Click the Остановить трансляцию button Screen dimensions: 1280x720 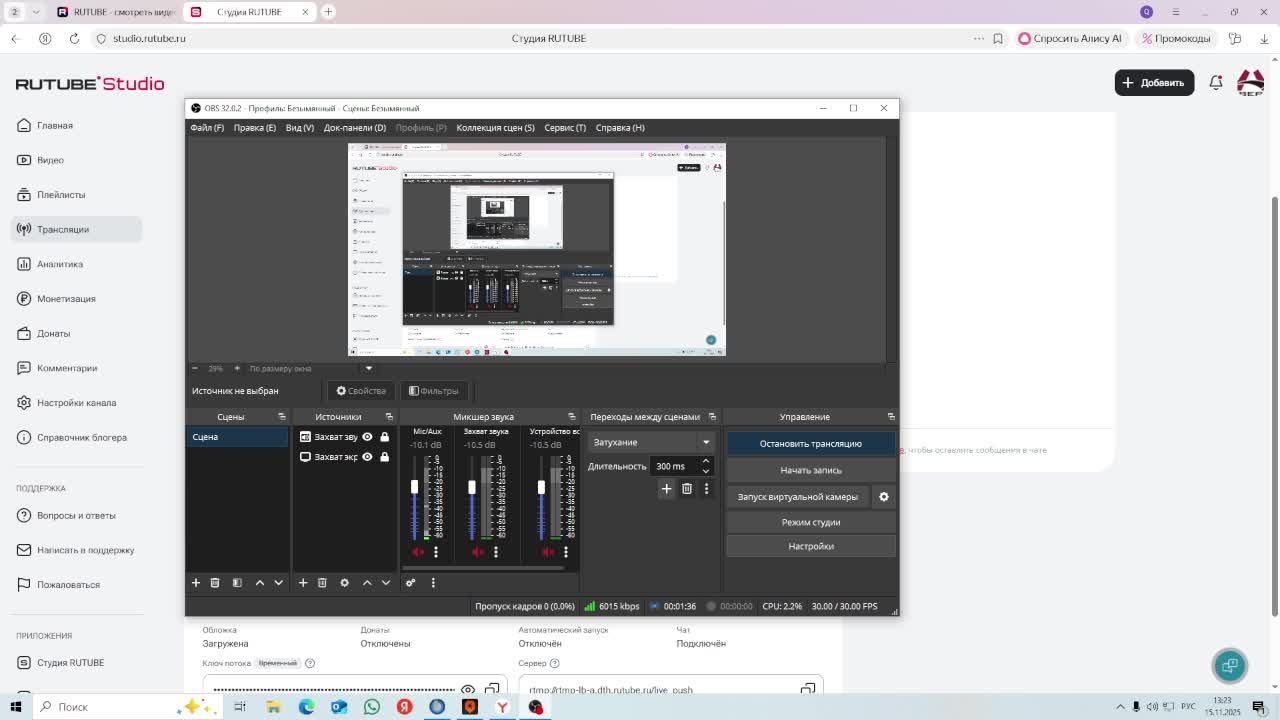point(810,444)
